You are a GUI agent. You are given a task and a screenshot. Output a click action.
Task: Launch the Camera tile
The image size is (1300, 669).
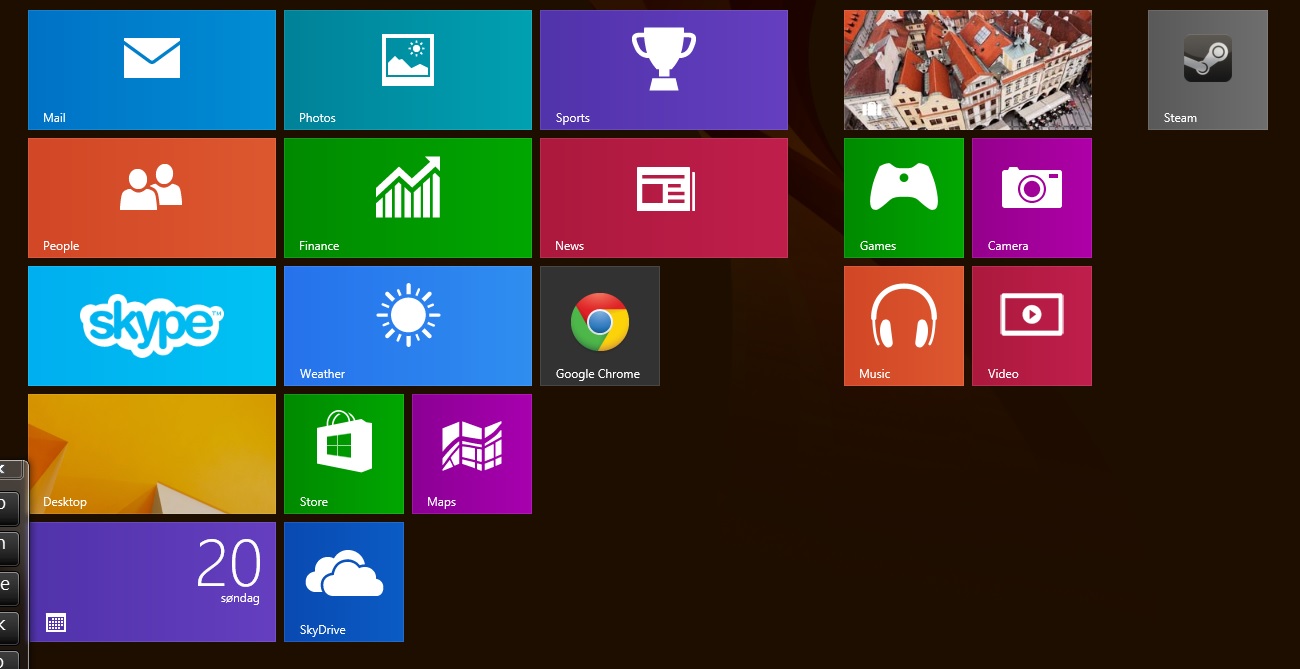[1032, 198]
